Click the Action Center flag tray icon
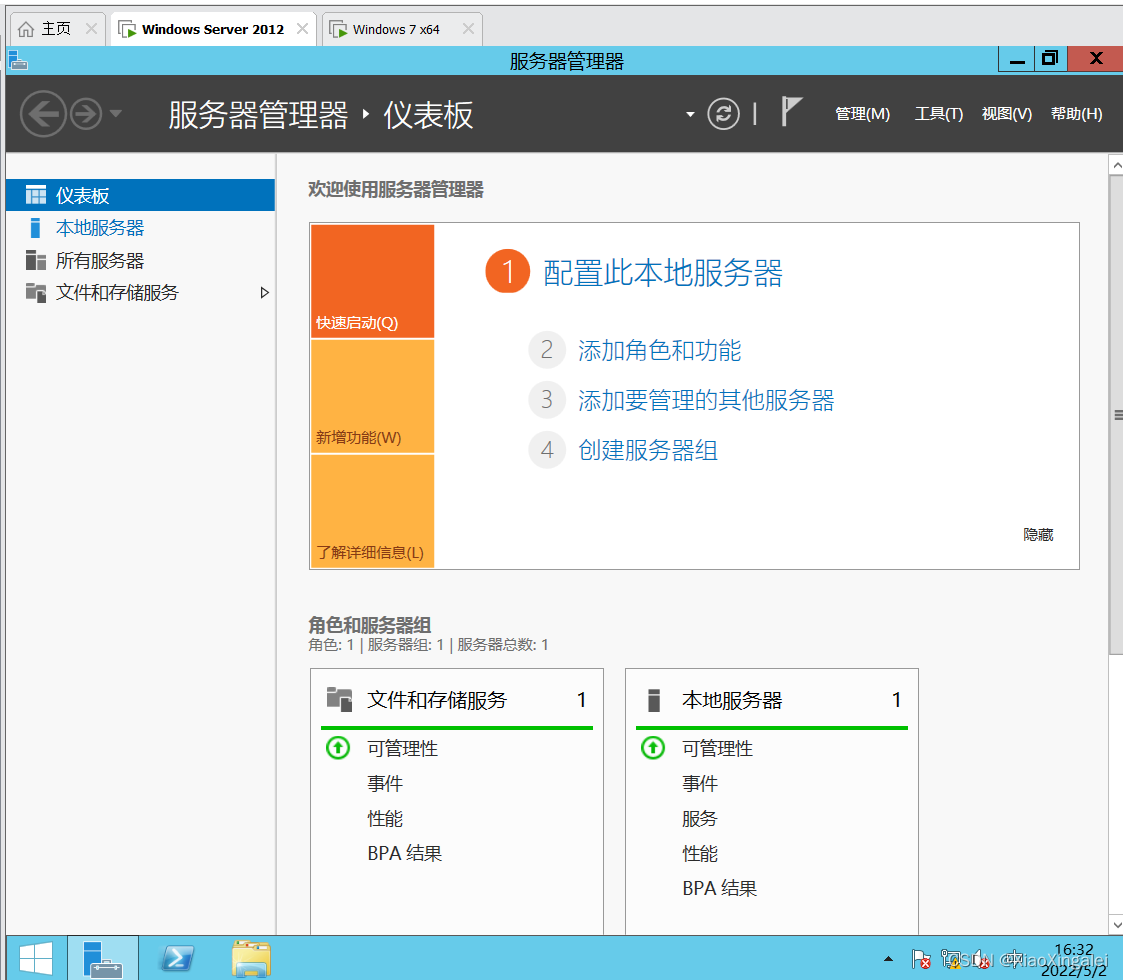 921,959
